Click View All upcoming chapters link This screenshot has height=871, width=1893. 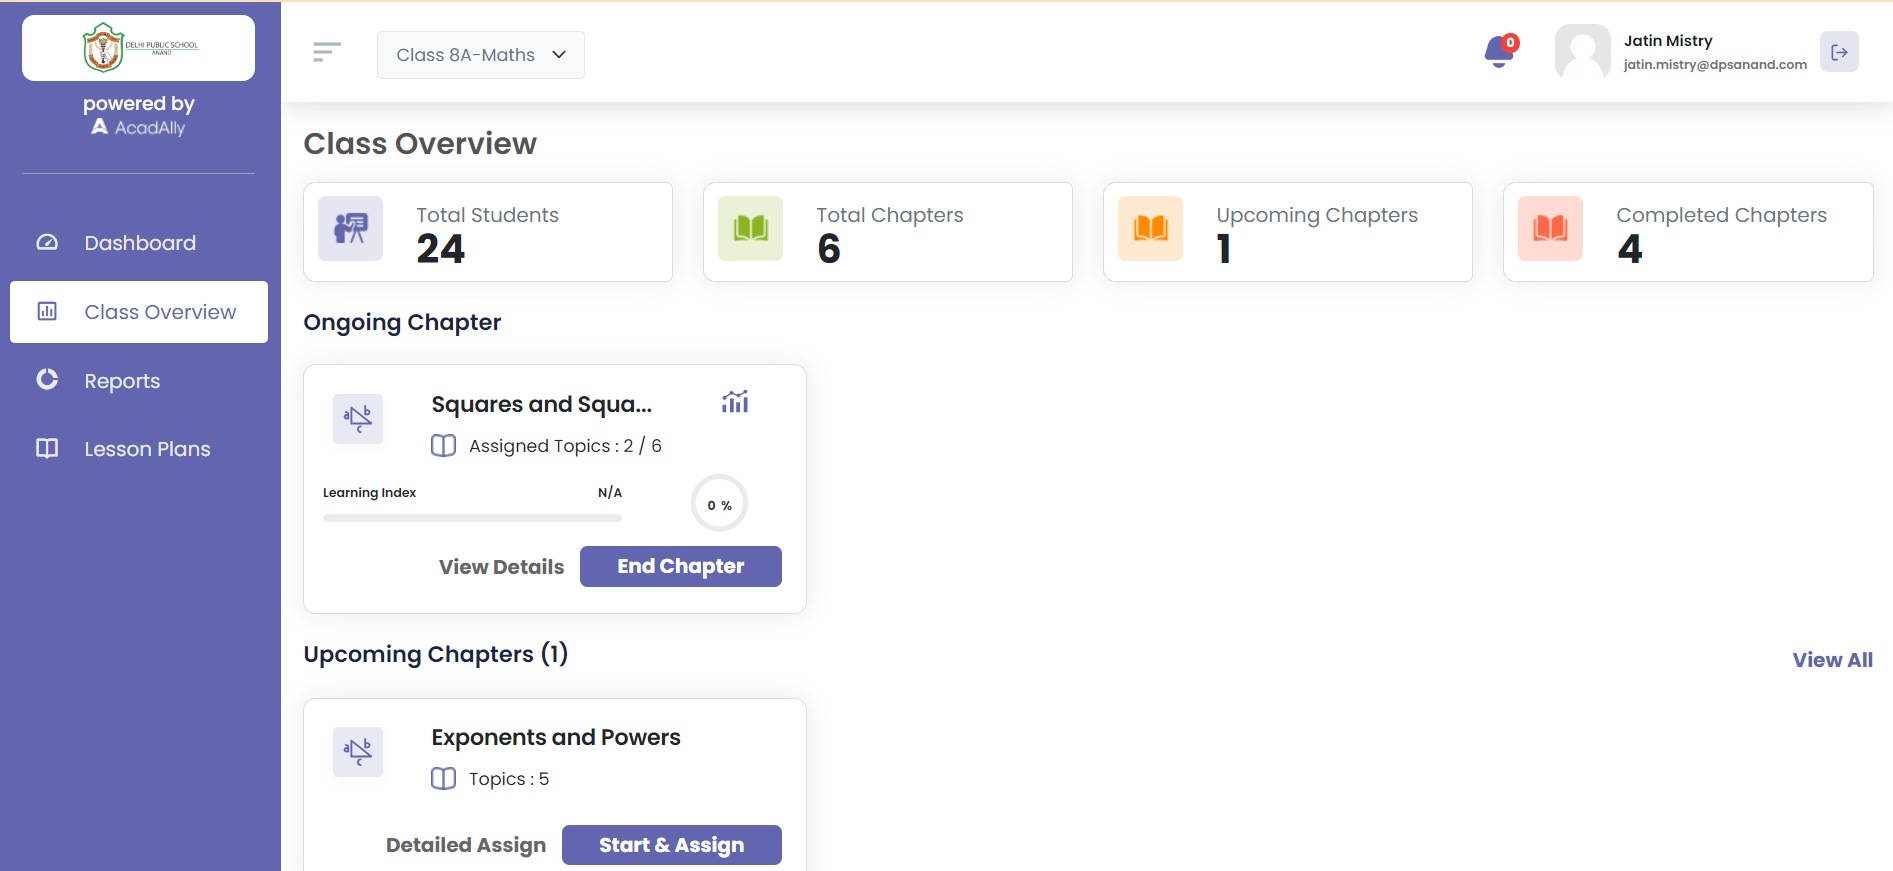coord(1832,660)
